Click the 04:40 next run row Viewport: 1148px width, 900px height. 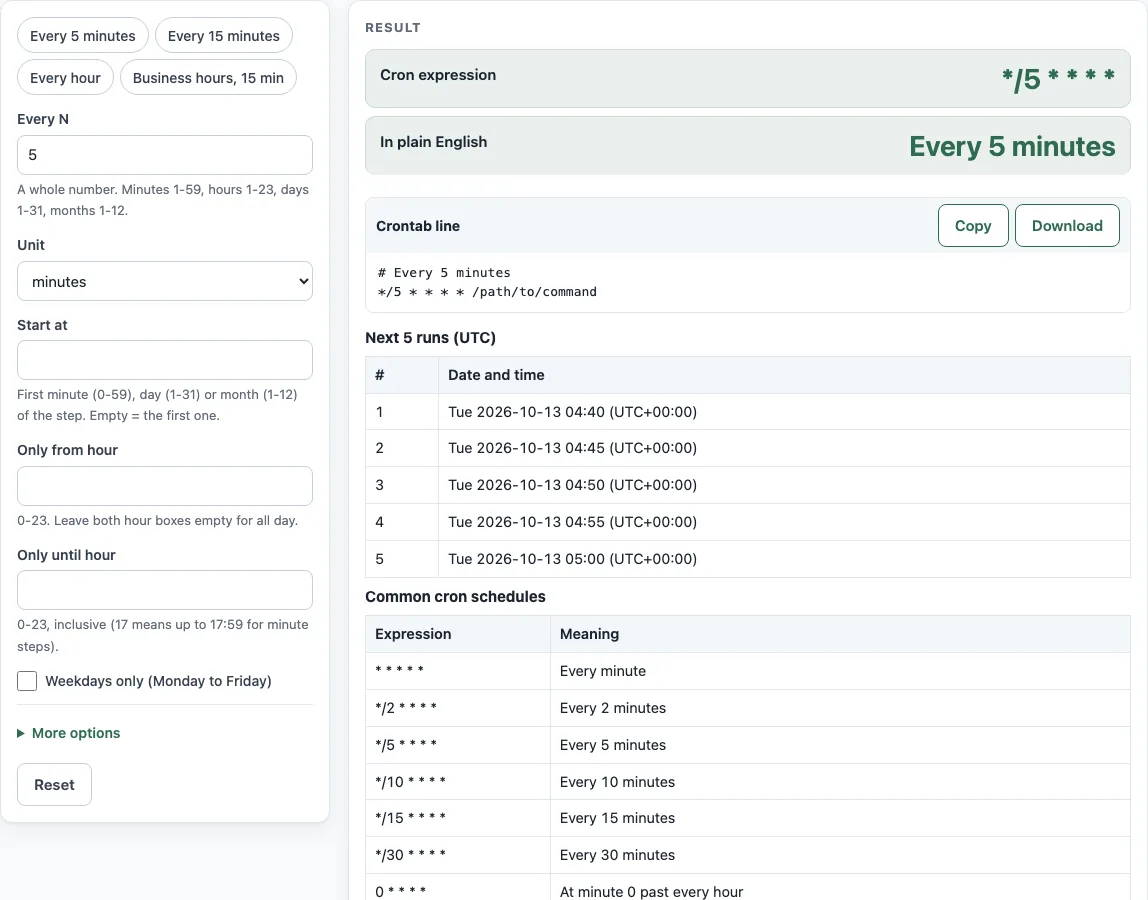pyautogui.click(x=748, y=412)
